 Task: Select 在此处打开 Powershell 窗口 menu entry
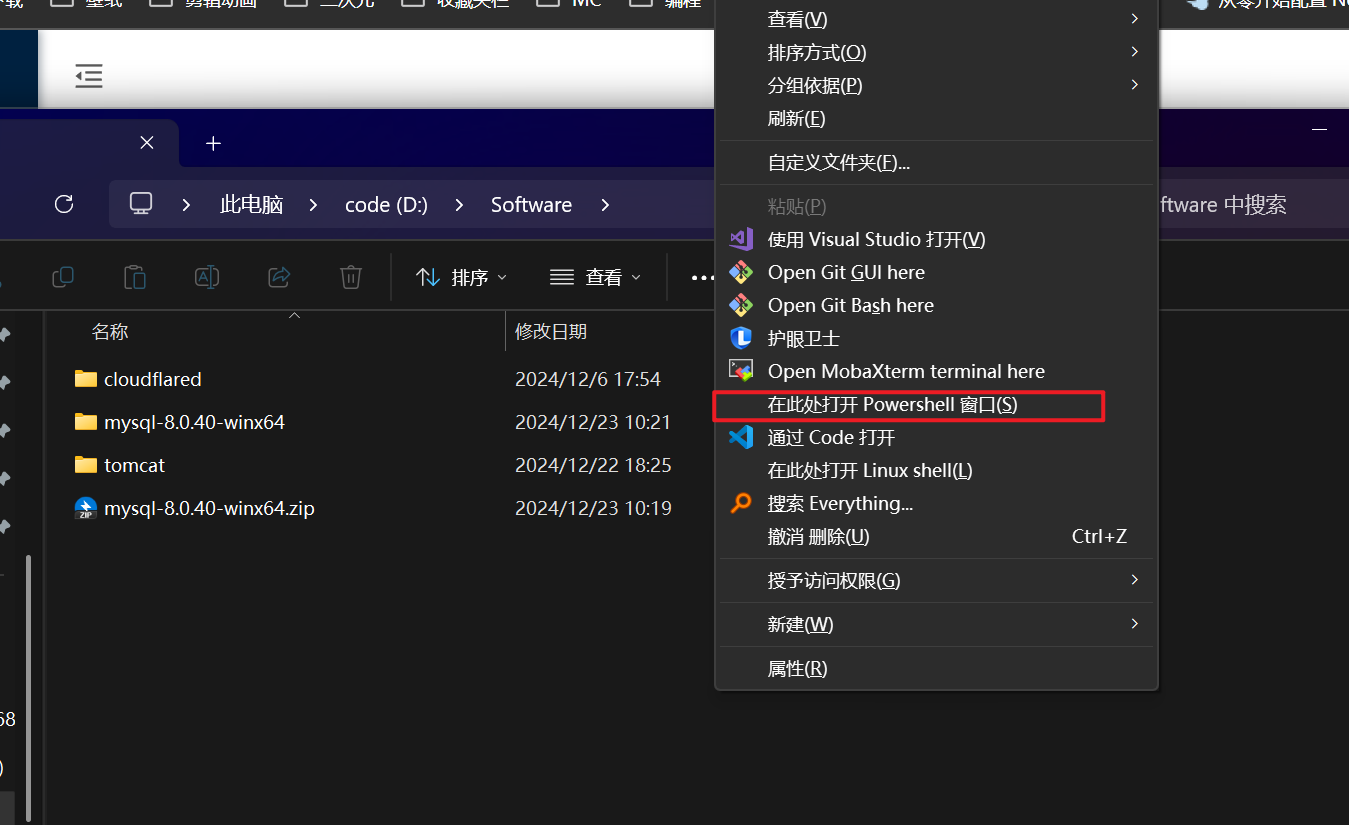point(892,405)
